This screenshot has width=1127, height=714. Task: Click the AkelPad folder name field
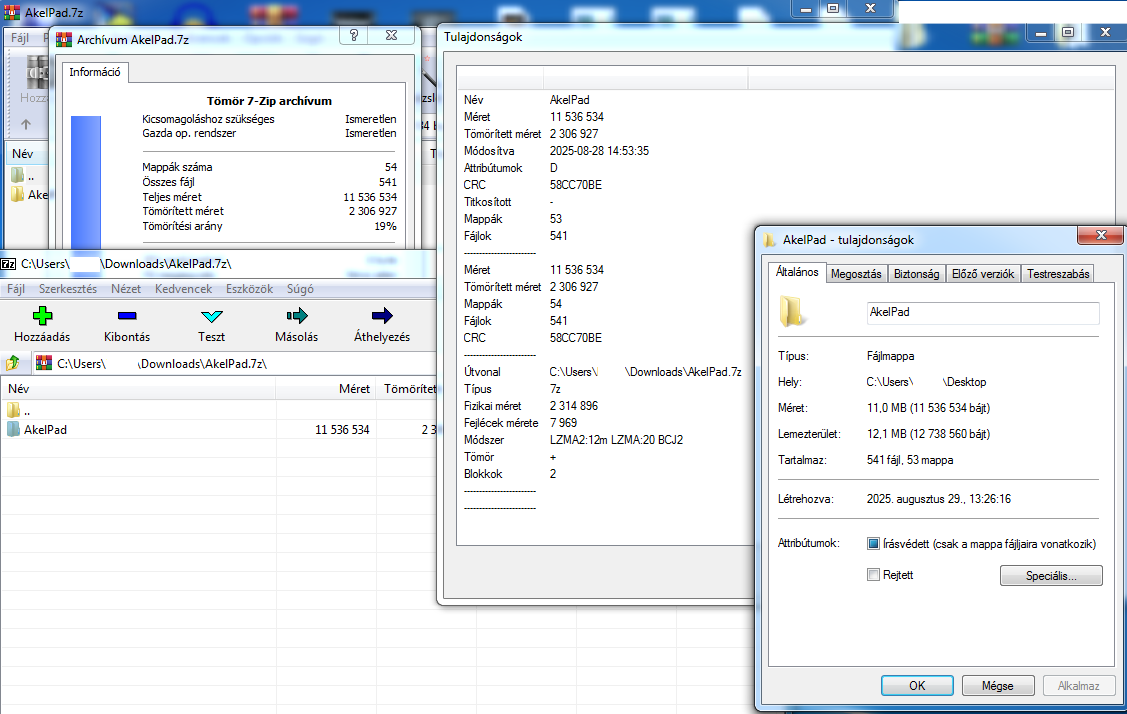[983, 313]
